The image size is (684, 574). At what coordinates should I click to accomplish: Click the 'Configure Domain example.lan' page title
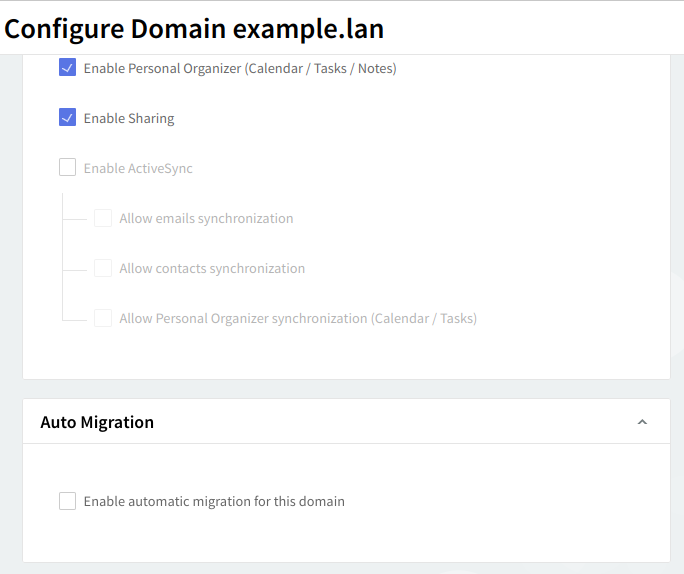coord(194,28)
